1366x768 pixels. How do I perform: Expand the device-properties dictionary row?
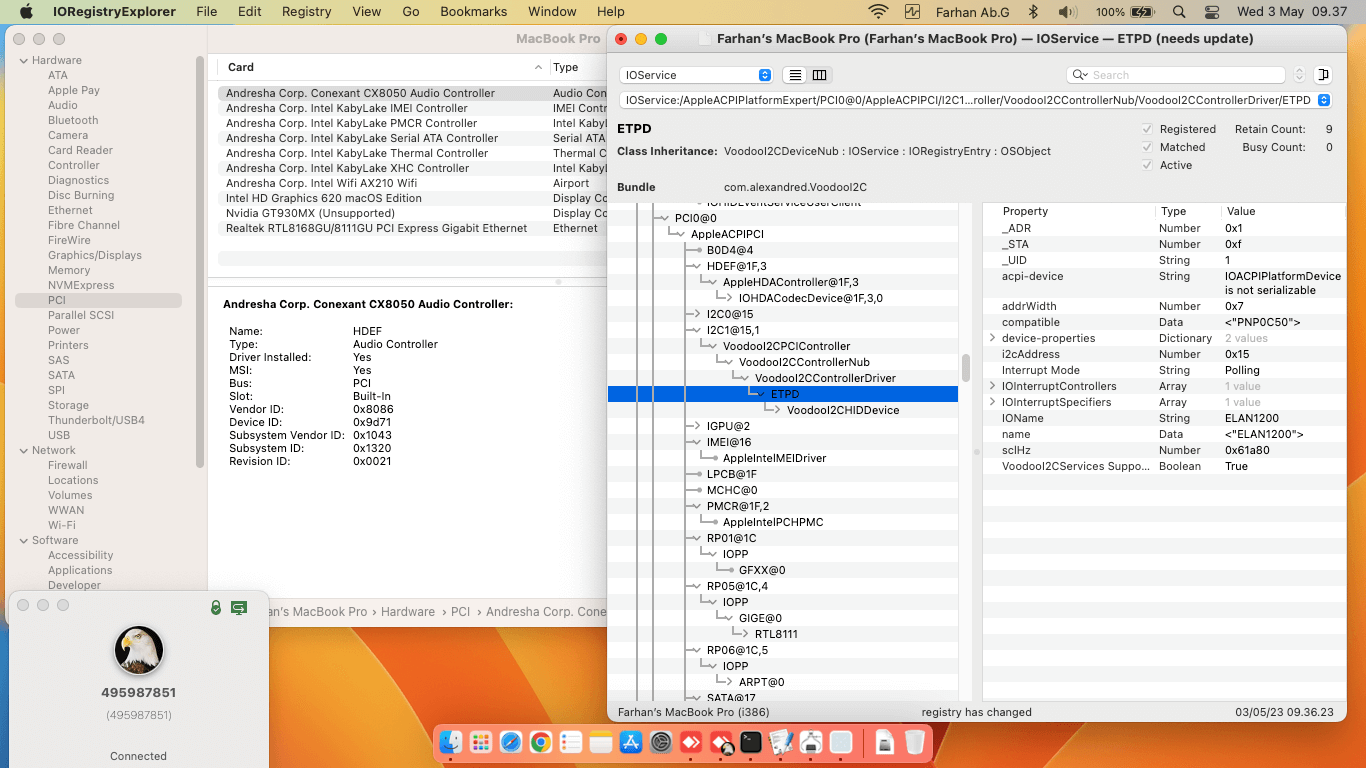tap(992, 338)
